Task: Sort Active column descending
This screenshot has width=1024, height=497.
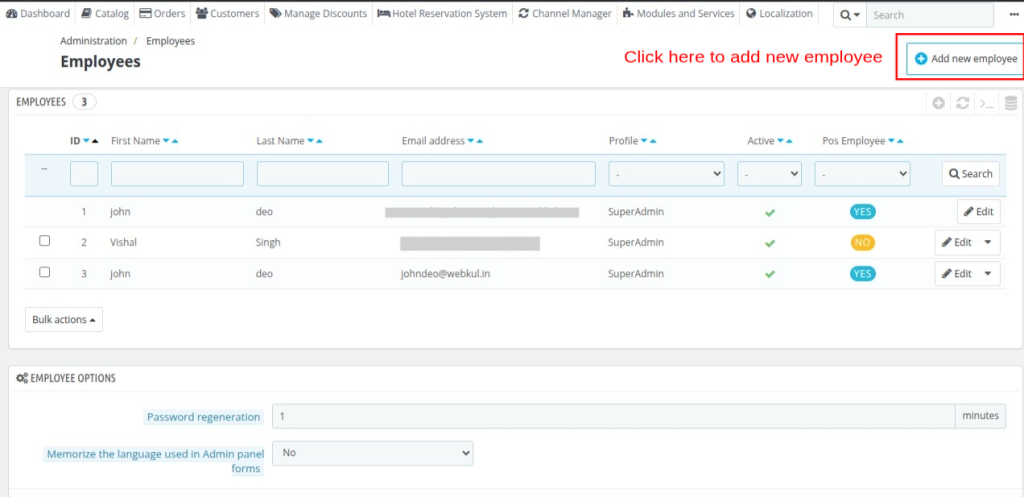Action: point(780,141)
